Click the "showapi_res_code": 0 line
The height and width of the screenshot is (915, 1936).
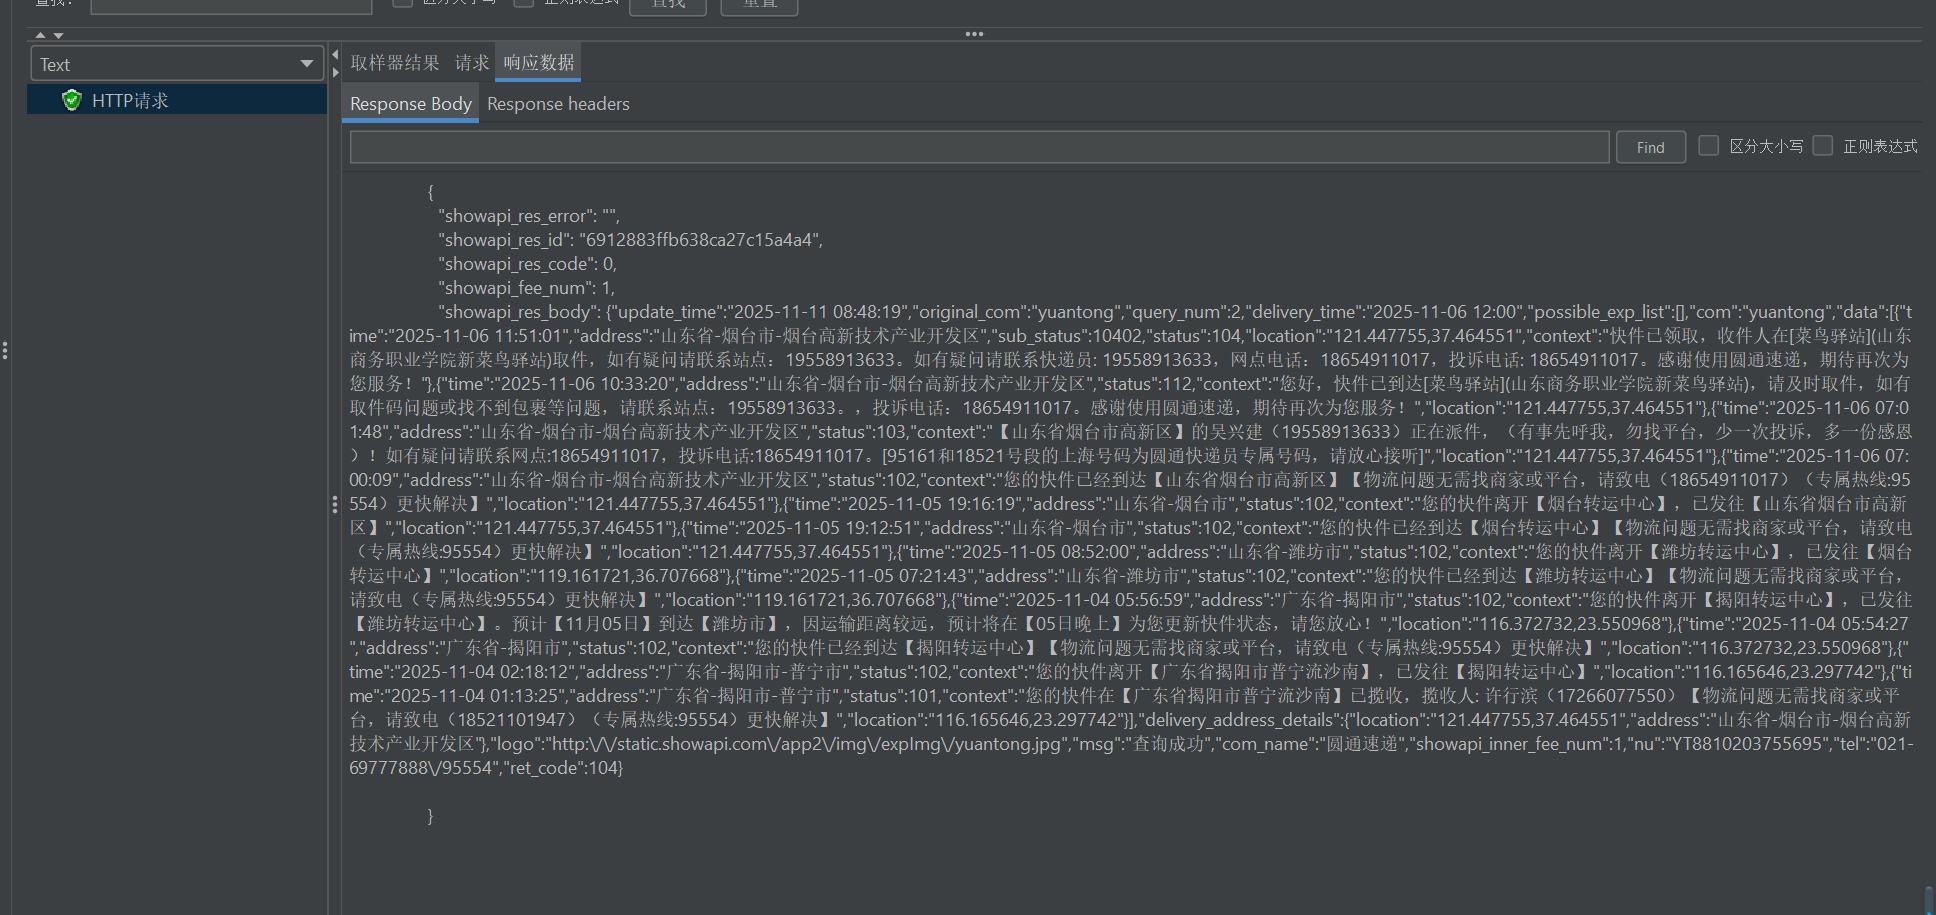[527, 264]
